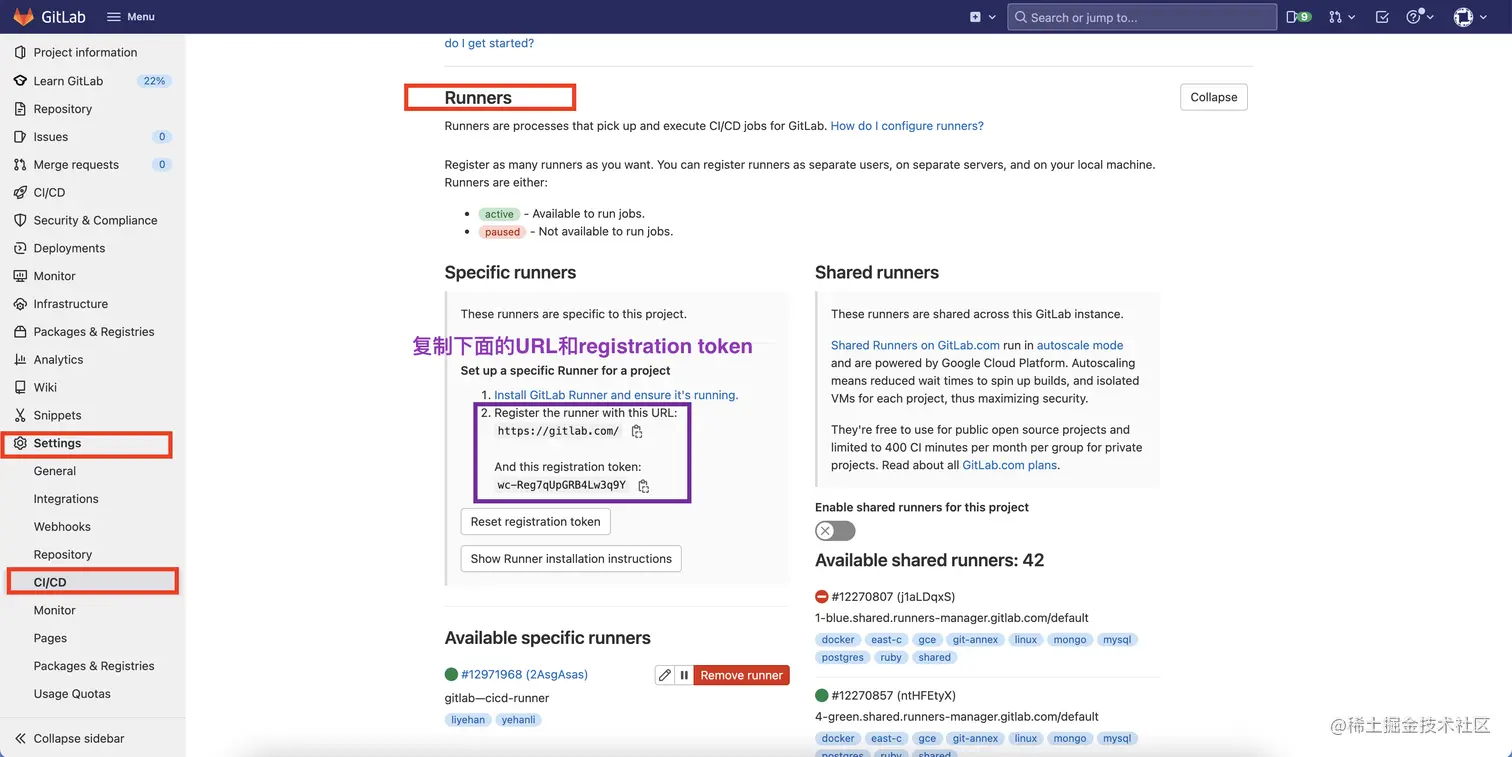Focus the Search or jump to field
The height and width of the screenshot is (757, 1512).
tap(1142, 17)
